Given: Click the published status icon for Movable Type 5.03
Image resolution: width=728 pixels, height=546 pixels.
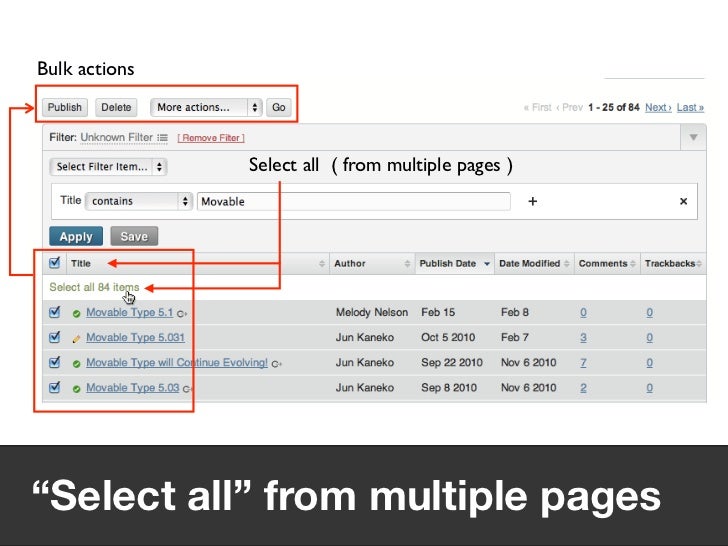Looking at the screenshot, I should (77, 390).
